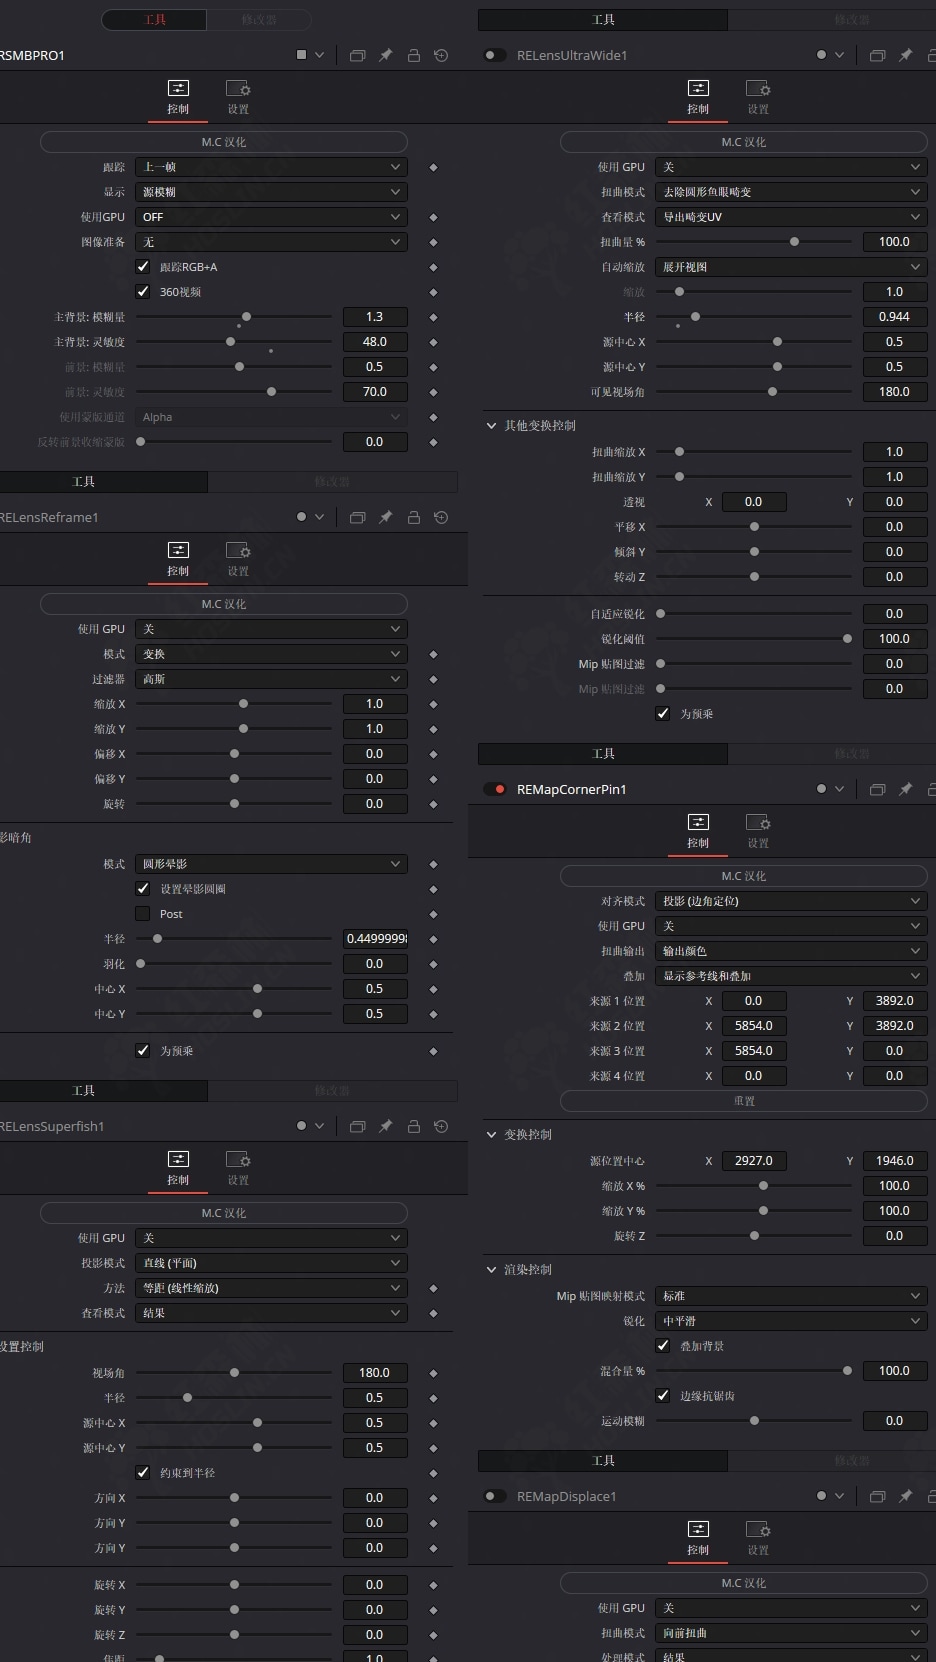Screen dimensions: 936x1662
Task: Toggle the REMapCornerPin1 enable switch
Action: click(494, 789)
